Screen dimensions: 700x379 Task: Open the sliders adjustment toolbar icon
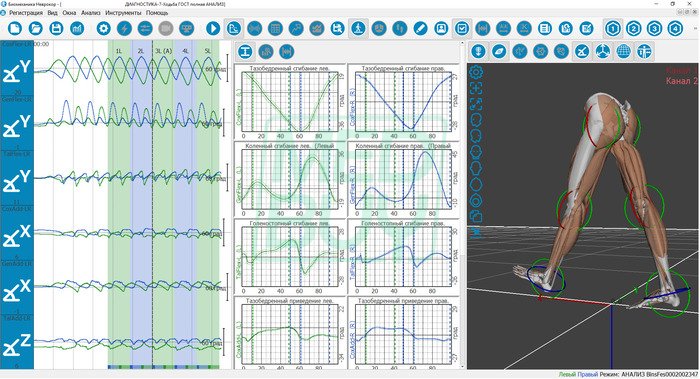pyautogui.click(x=145, y=29)
